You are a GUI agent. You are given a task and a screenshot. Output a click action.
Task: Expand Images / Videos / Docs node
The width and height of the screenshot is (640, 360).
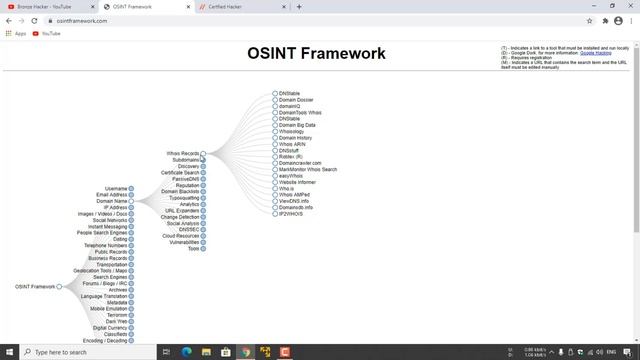pyautogui.click(x=131, y=214)
